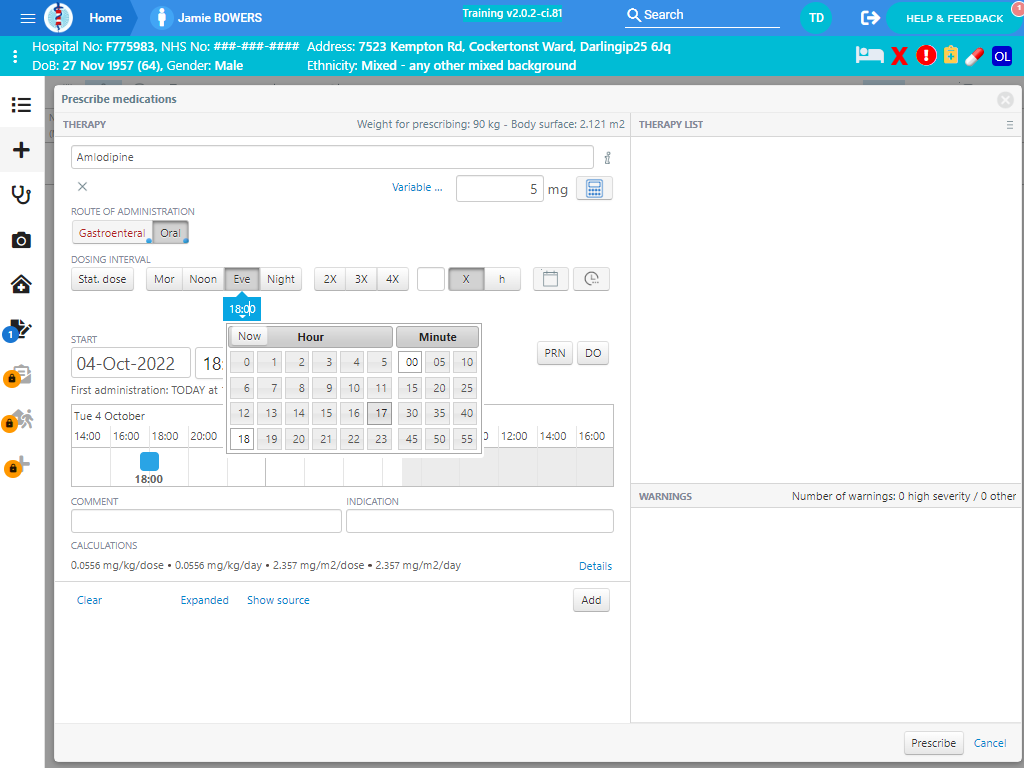Open the calendar dosing days icon
The width and height of the screenshot is (1024, 768).
point(551,279)
